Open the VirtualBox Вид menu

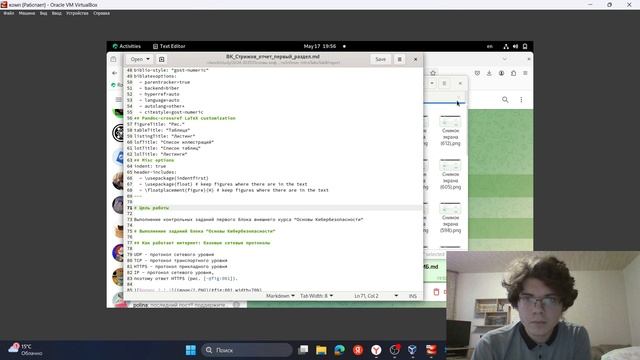[x=43, y=13]
